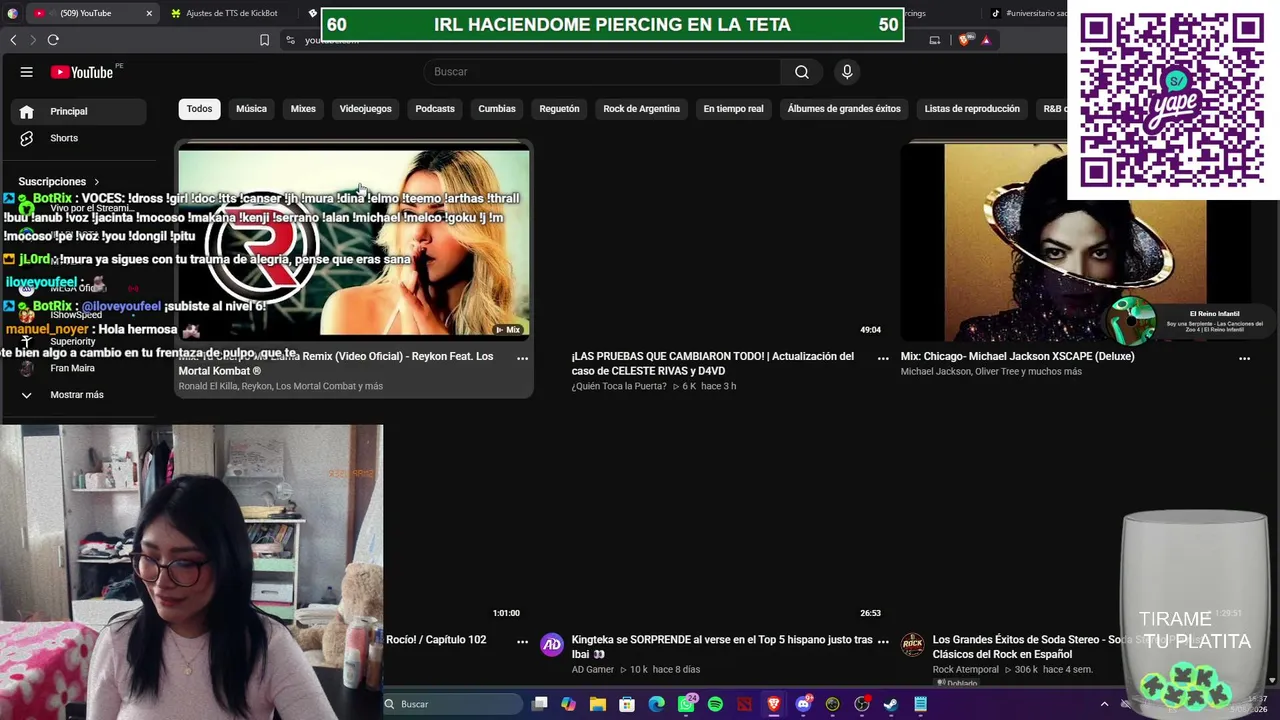Open the Celeste Rivas and D4VD video title

(x=712, y=363)
